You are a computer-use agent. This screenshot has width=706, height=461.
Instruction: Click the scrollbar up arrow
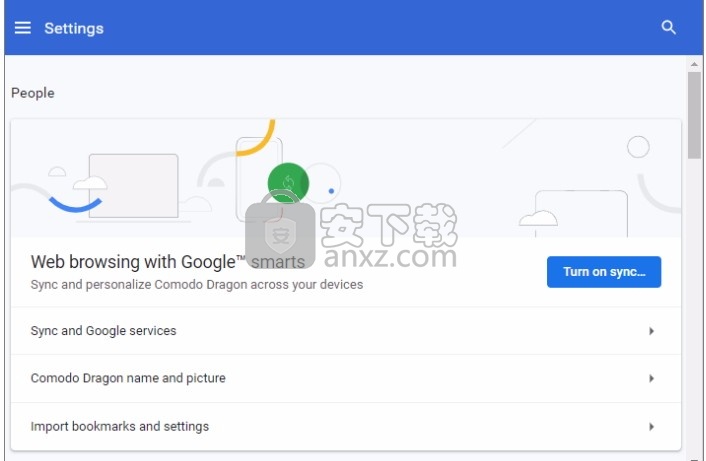pos(694,64)
